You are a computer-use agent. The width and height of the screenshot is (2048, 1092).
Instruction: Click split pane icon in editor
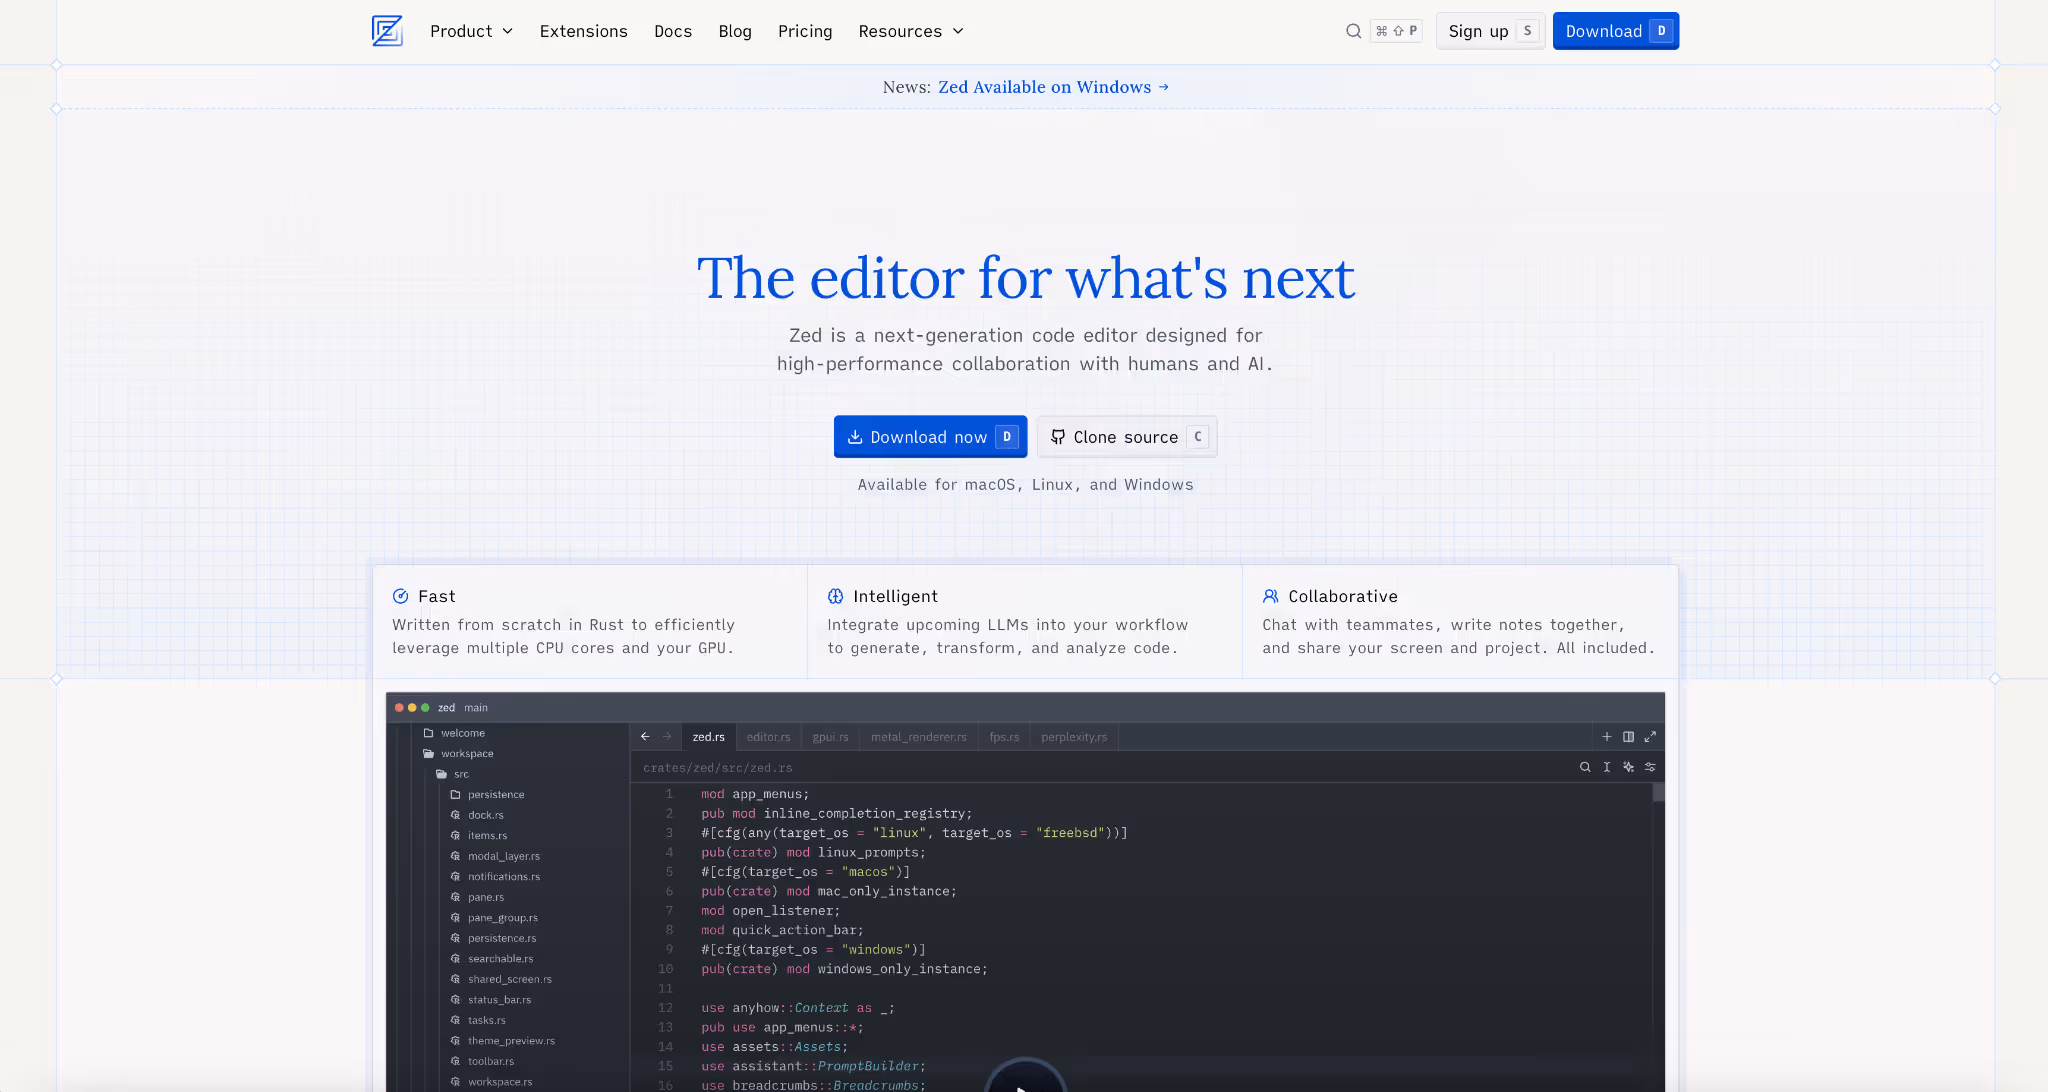click(1628, 737)
